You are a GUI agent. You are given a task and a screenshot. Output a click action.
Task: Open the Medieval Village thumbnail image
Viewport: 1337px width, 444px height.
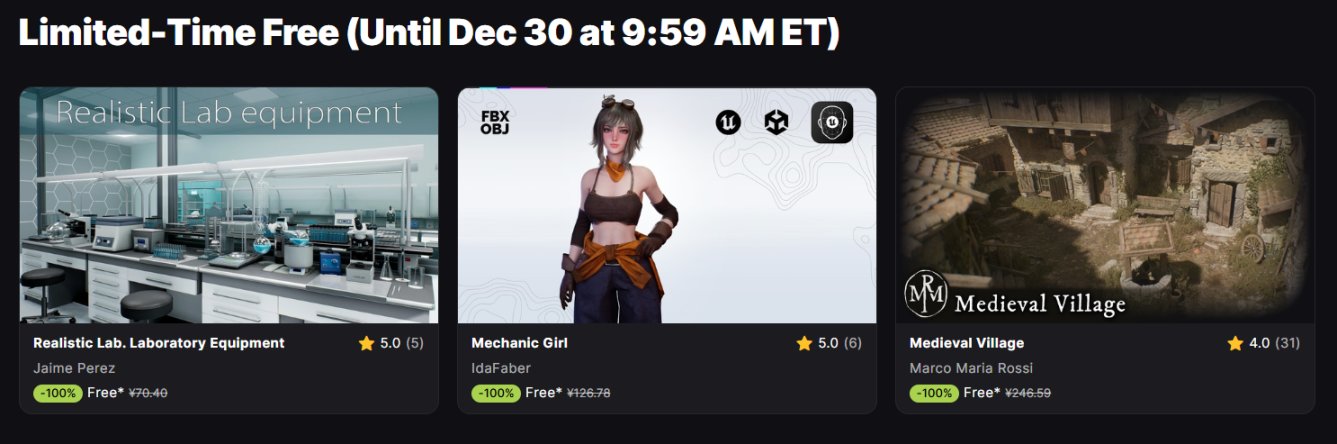1105,205
